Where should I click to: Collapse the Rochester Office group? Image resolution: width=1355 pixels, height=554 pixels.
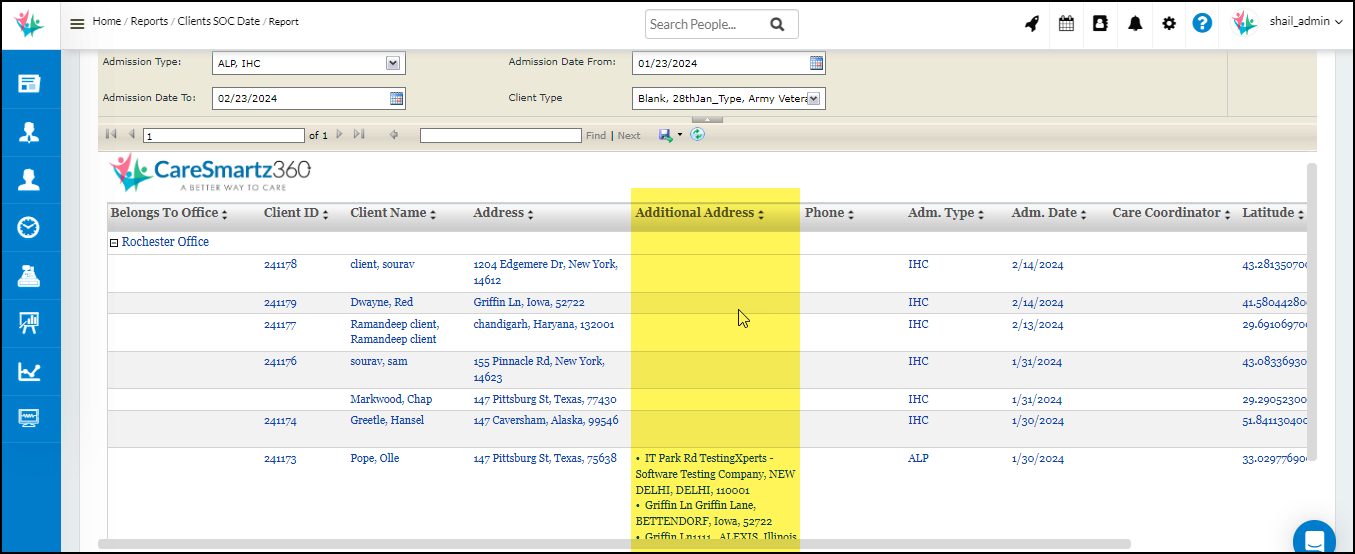pos(114,243)
